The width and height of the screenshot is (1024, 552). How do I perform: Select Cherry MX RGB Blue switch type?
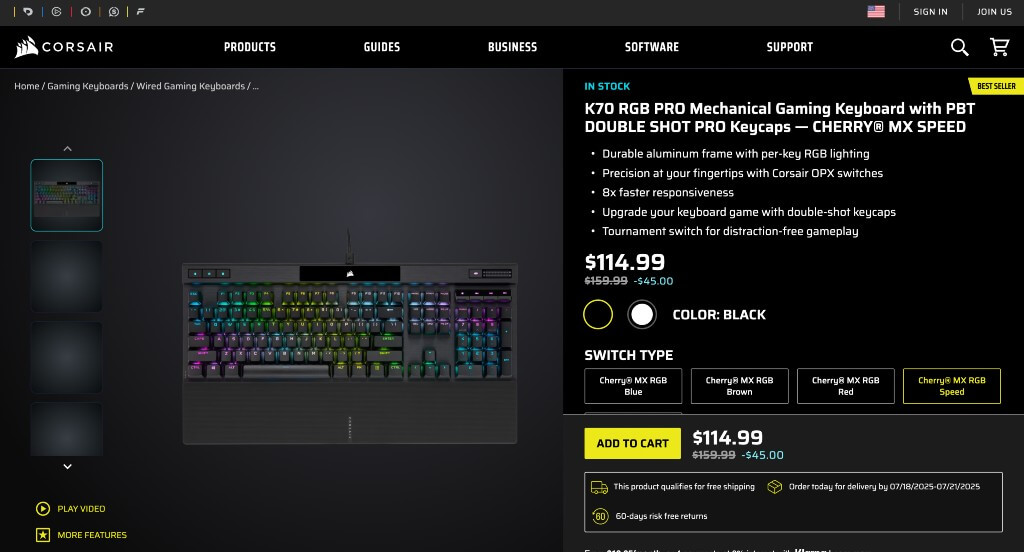click(x=633, y=386)
